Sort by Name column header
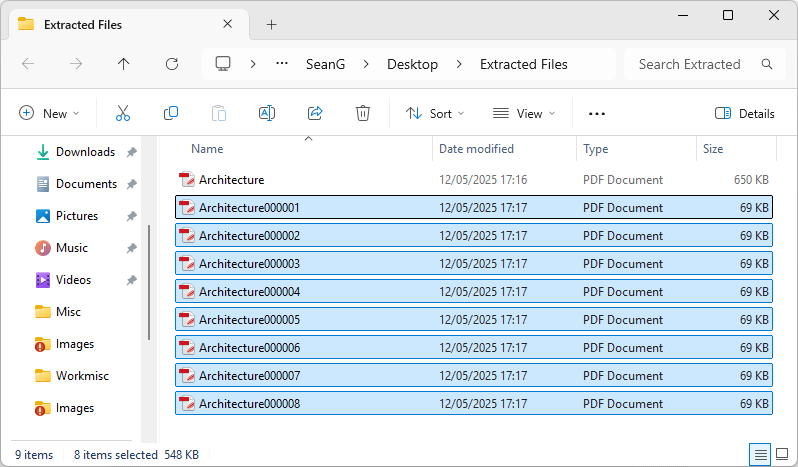This screenshot has width=798, height=467. (207, 149)
